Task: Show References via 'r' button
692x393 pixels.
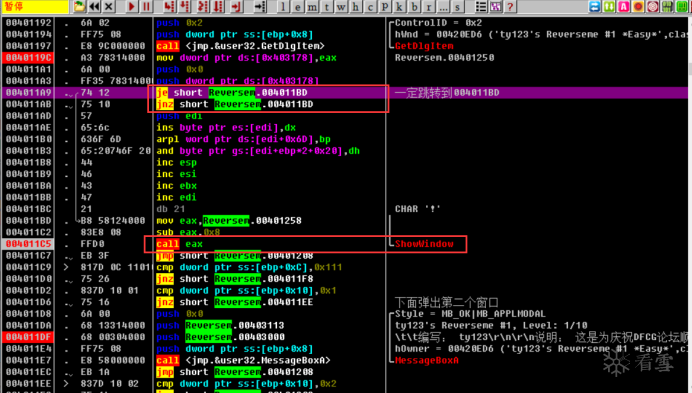Action: [429, 7]
